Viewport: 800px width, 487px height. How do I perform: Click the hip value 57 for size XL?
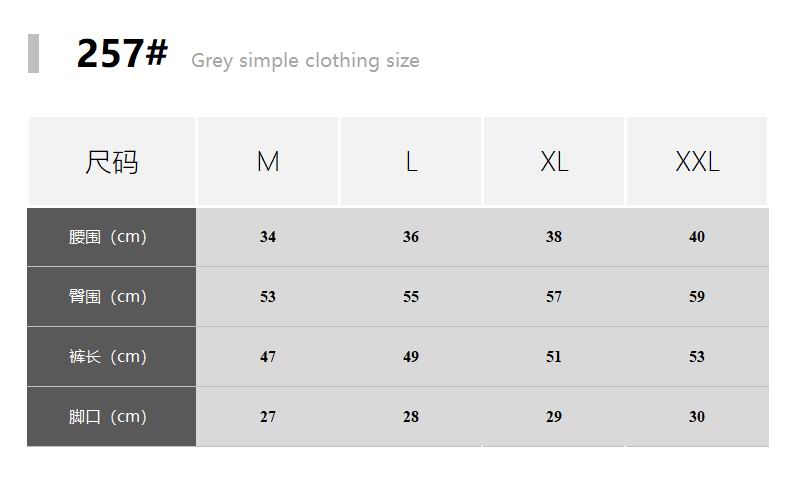click(554, 297)
